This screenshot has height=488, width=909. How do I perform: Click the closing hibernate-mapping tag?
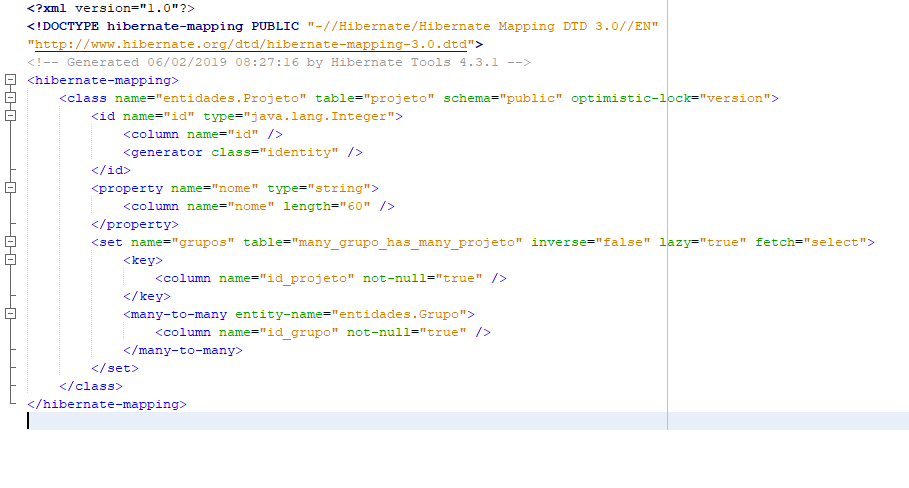point(107,405)
